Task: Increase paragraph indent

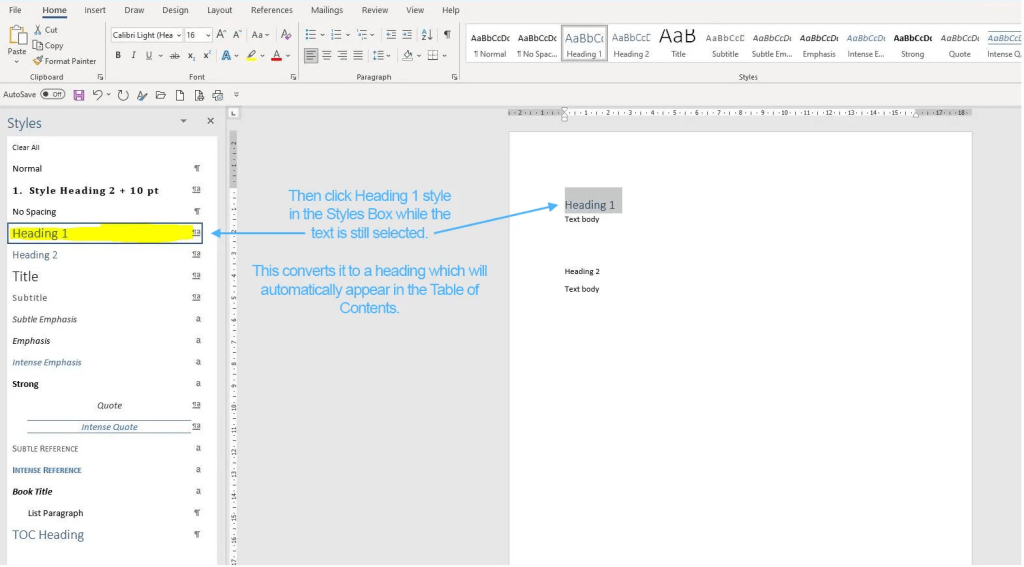Action: [x=407, y=35]
